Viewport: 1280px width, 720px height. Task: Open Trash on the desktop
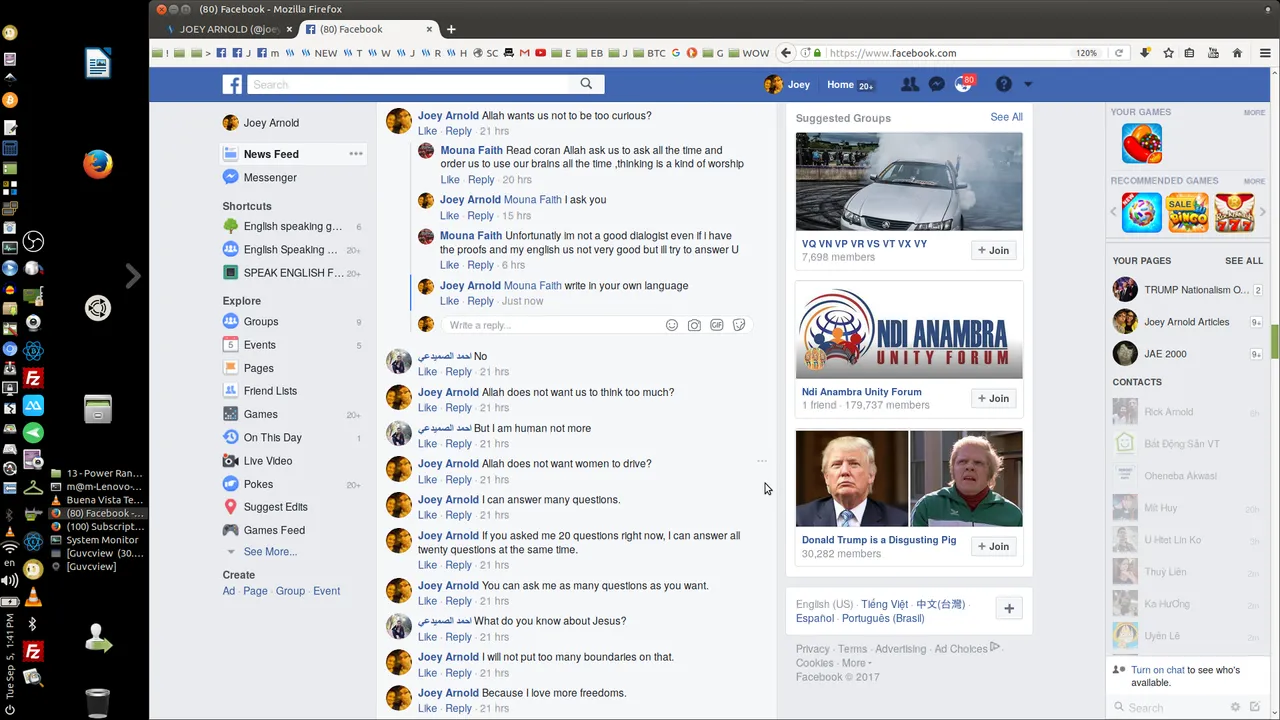[97, 703]
